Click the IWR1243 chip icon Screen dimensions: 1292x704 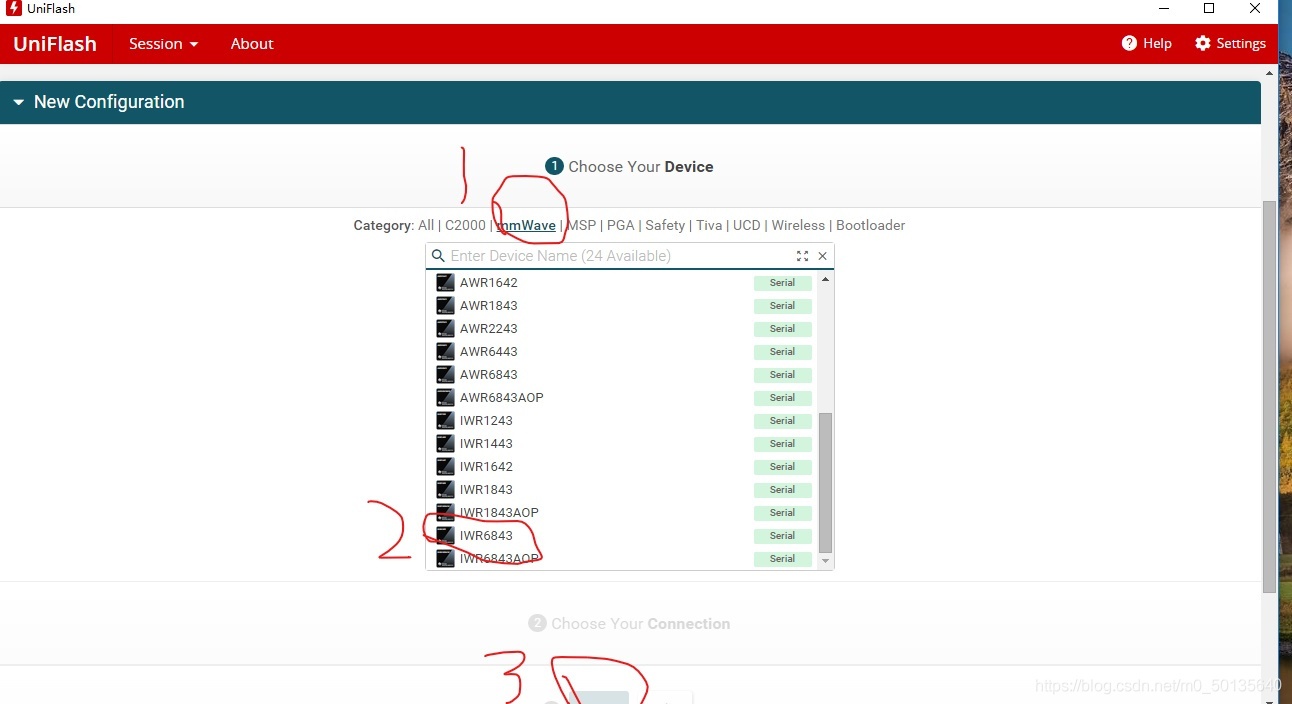coord(445,421)
